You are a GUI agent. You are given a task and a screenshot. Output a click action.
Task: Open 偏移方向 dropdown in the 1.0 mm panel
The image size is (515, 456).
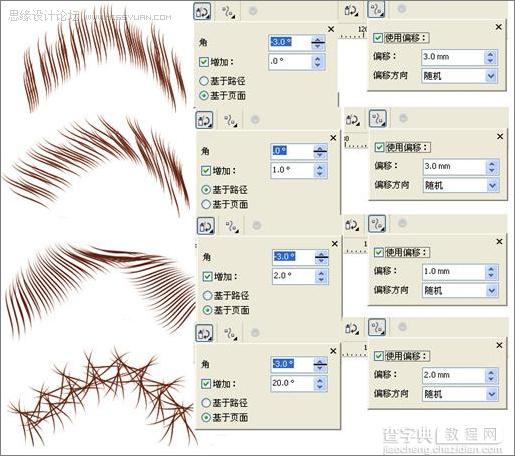(x=492, y=291)
